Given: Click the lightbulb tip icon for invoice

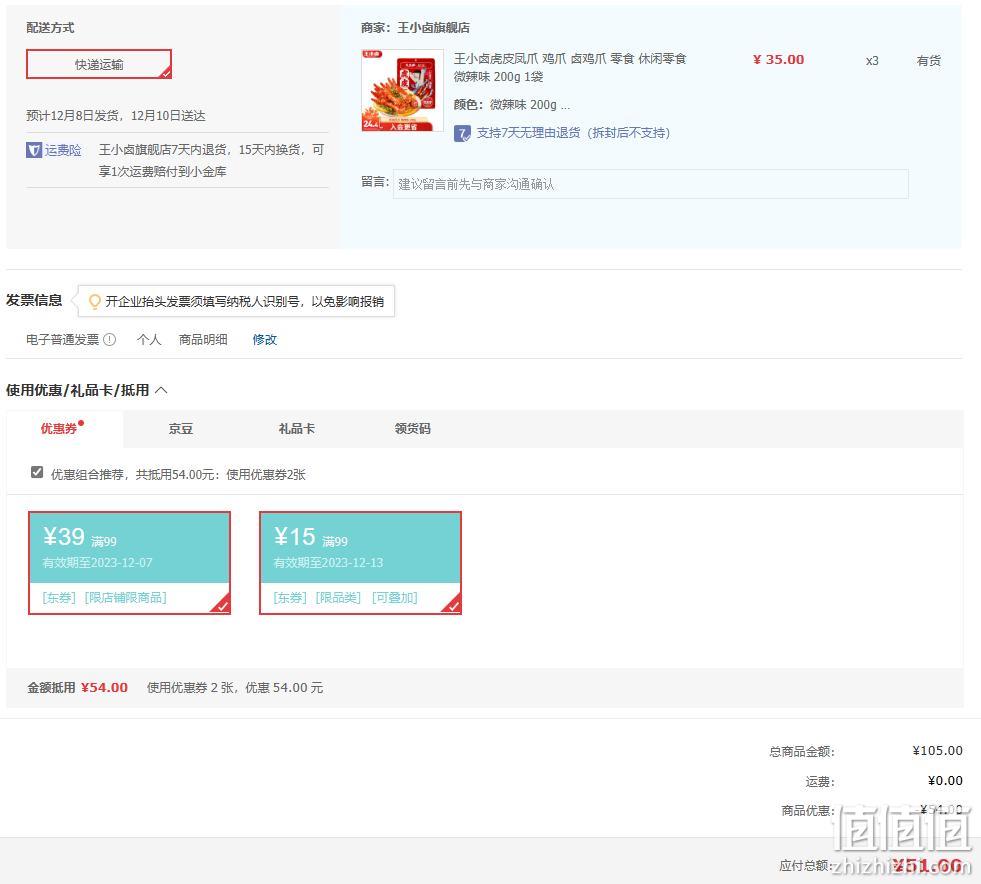Looking at the screenshot, I should [94, 302].
